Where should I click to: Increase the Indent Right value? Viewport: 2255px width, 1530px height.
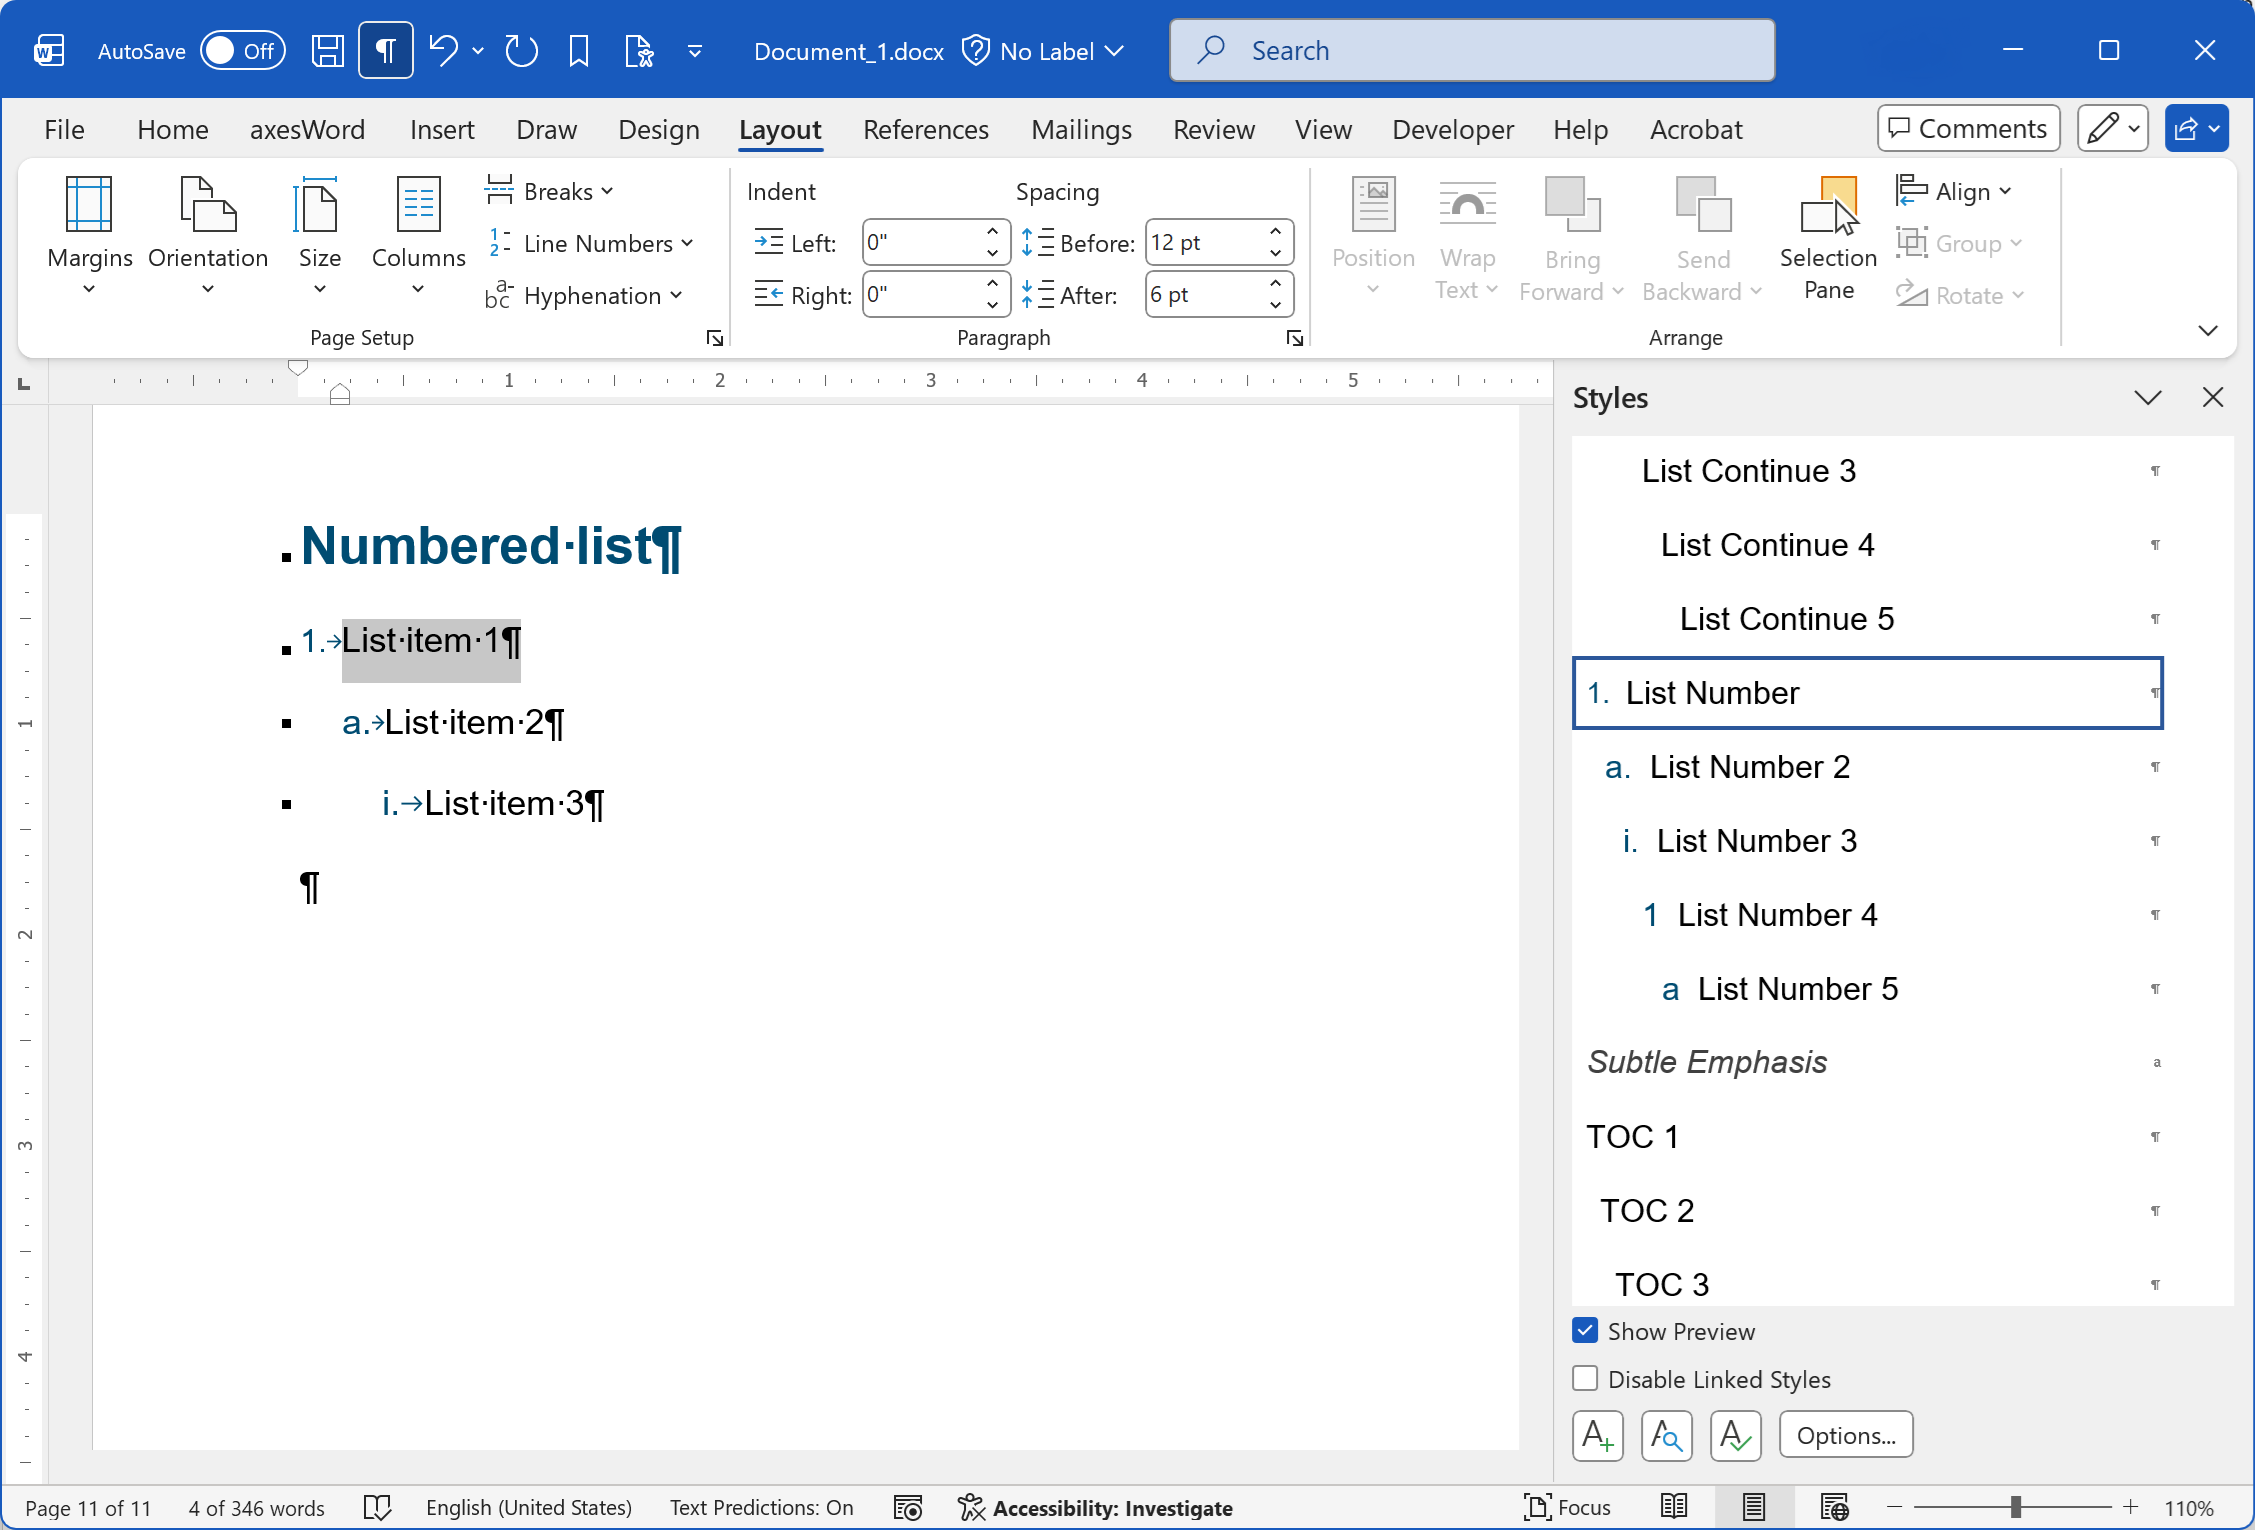992,284
